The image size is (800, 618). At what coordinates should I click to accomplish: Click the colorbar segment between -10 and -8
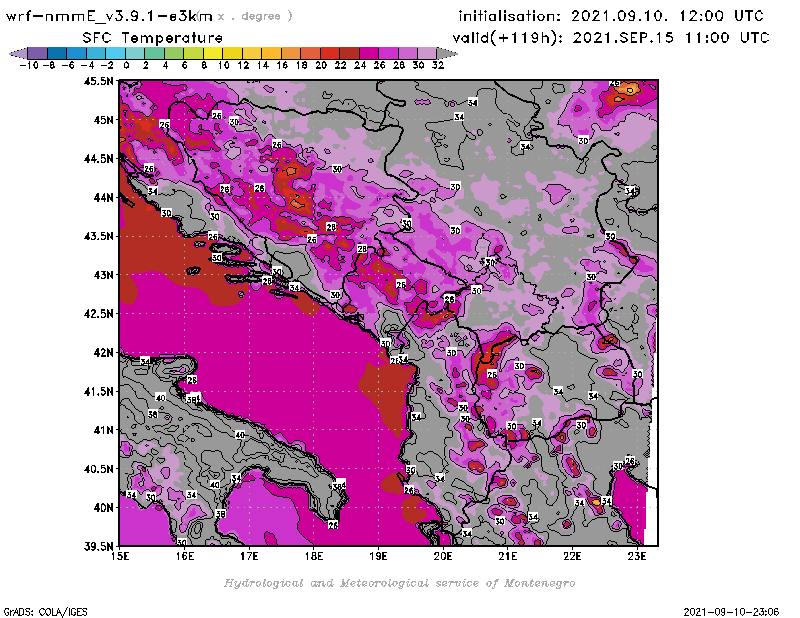click(x=37, y=53)
